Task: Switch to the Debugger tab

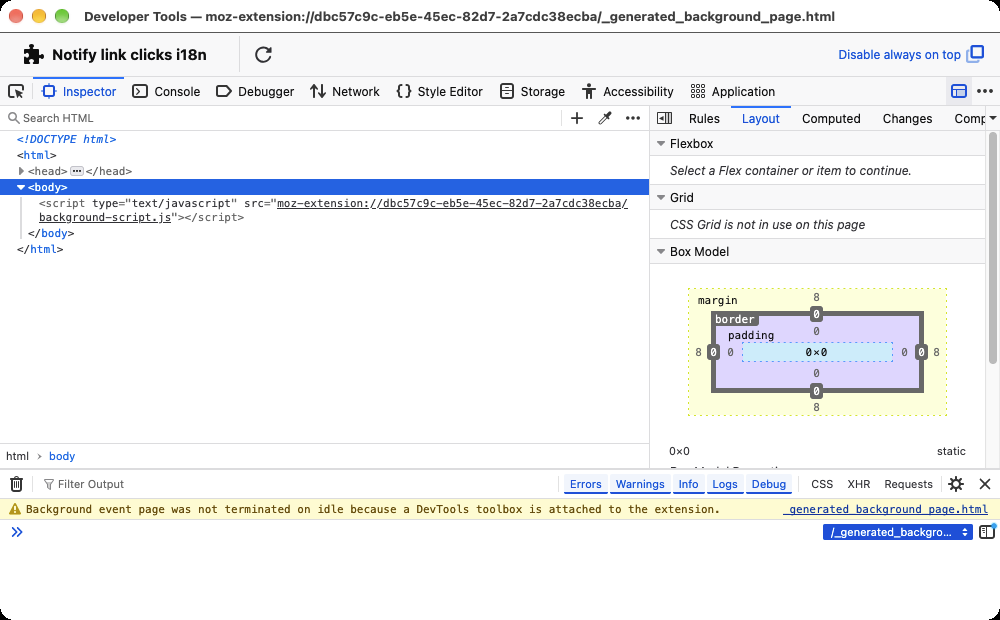Action: tap(255, 91)
